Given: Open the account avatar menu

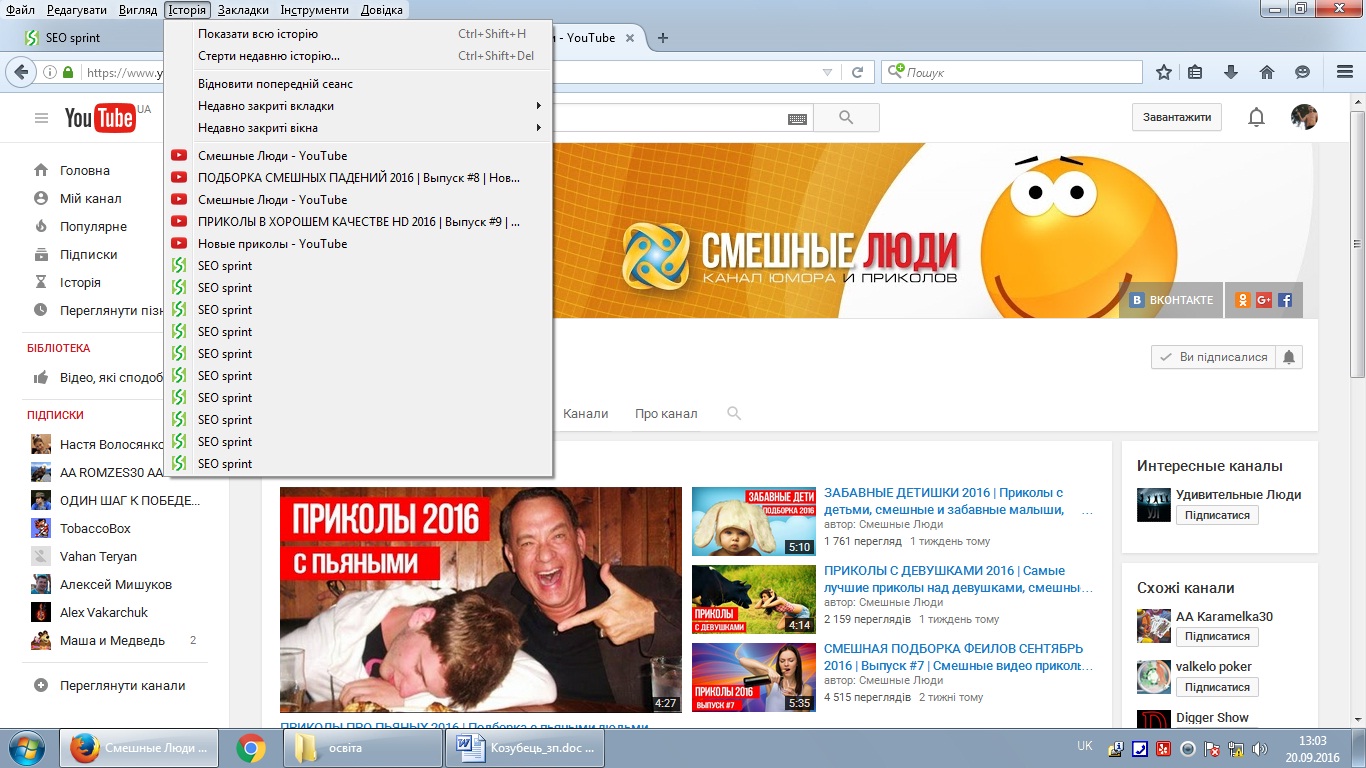Looking at the screenshot, I should tap(1304, 117).
